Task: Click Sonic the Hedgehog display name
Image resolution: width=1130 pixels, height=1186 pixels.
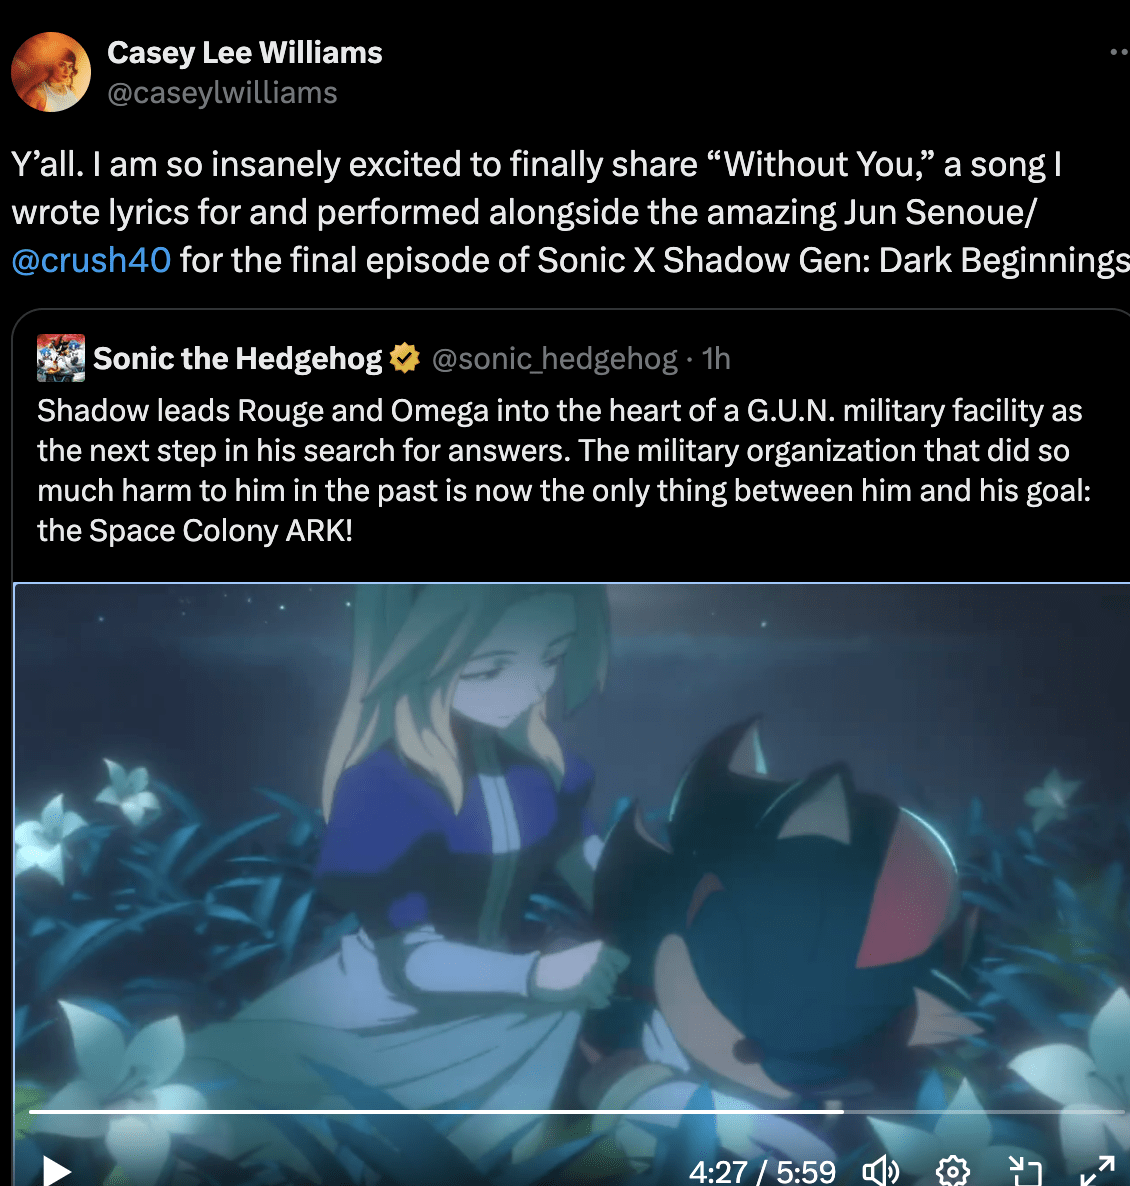Action: click(237, 359)
